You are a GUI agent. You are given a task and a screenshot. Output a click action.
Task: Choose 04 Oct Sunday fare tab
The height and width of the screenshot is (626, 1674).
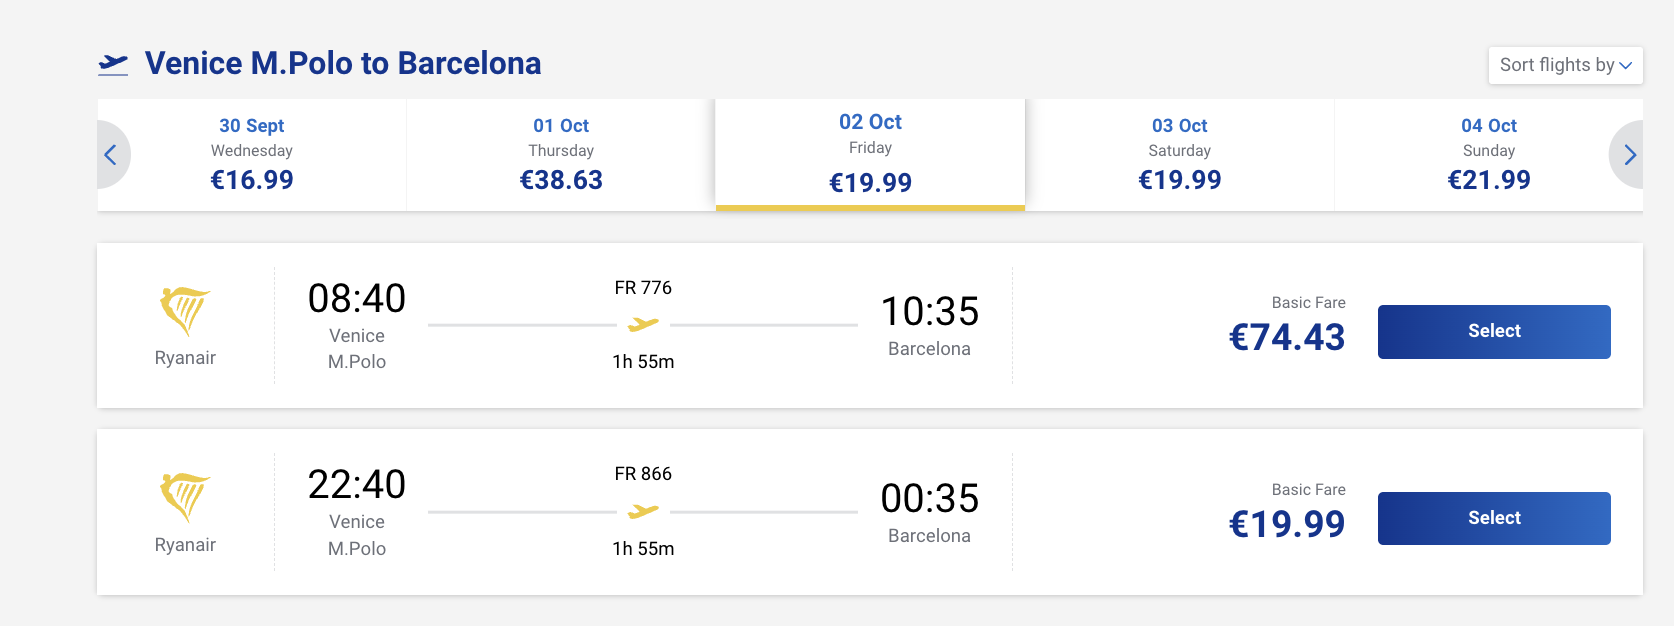[x=1489, y=155]
